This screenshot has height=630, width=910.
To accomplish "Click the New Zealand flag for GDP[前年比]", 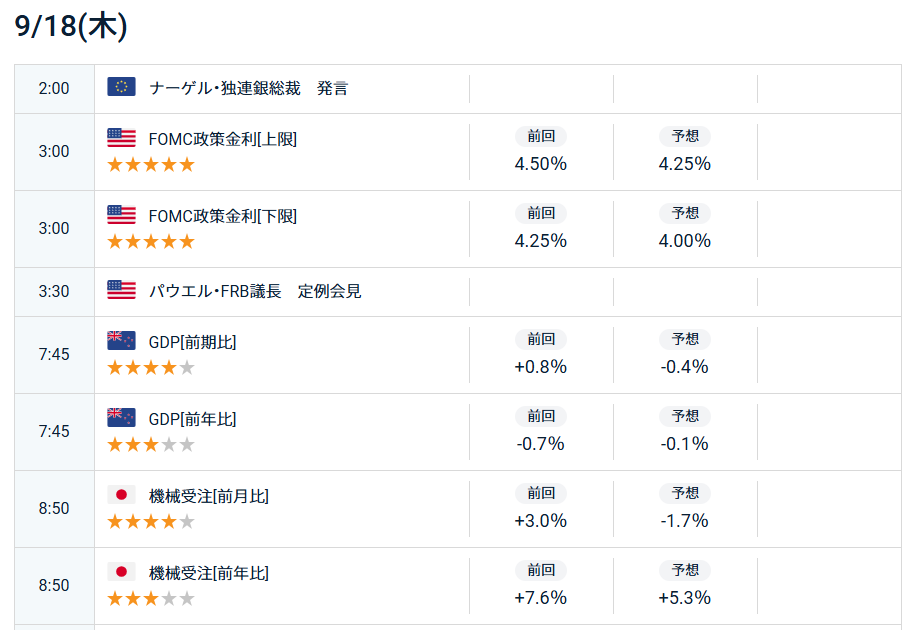I will point(121,418).
